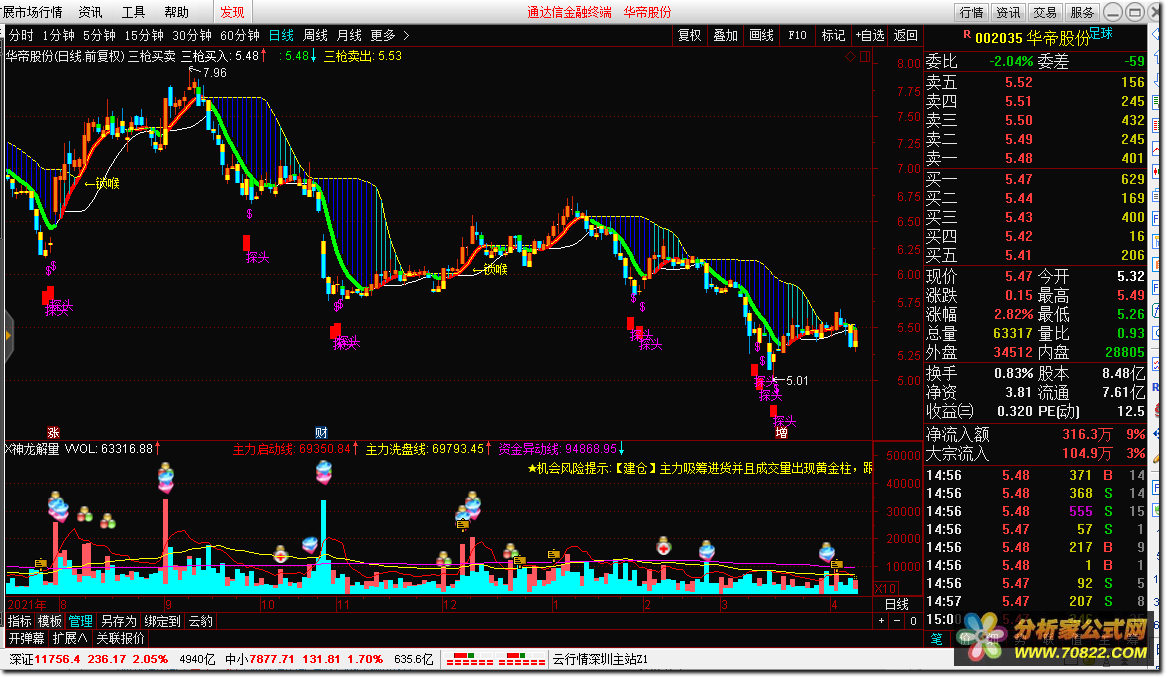Viewport: 1168px width, 678px height.
Task: Click the 7.96 high price label
Action: (x=215, y=73)
